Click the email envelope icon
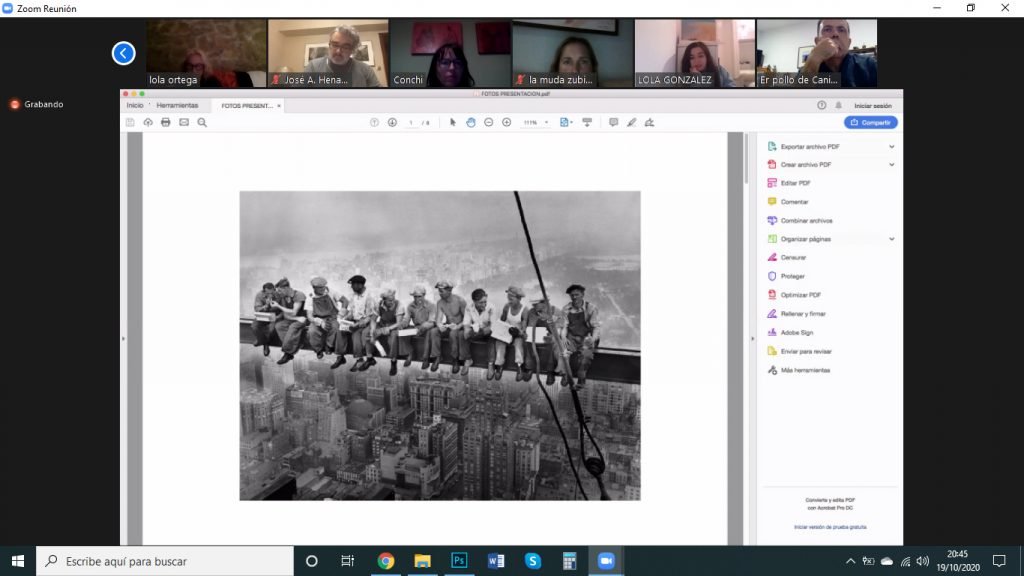Screen dimensions: 1024x576 [x=184, y=122]
